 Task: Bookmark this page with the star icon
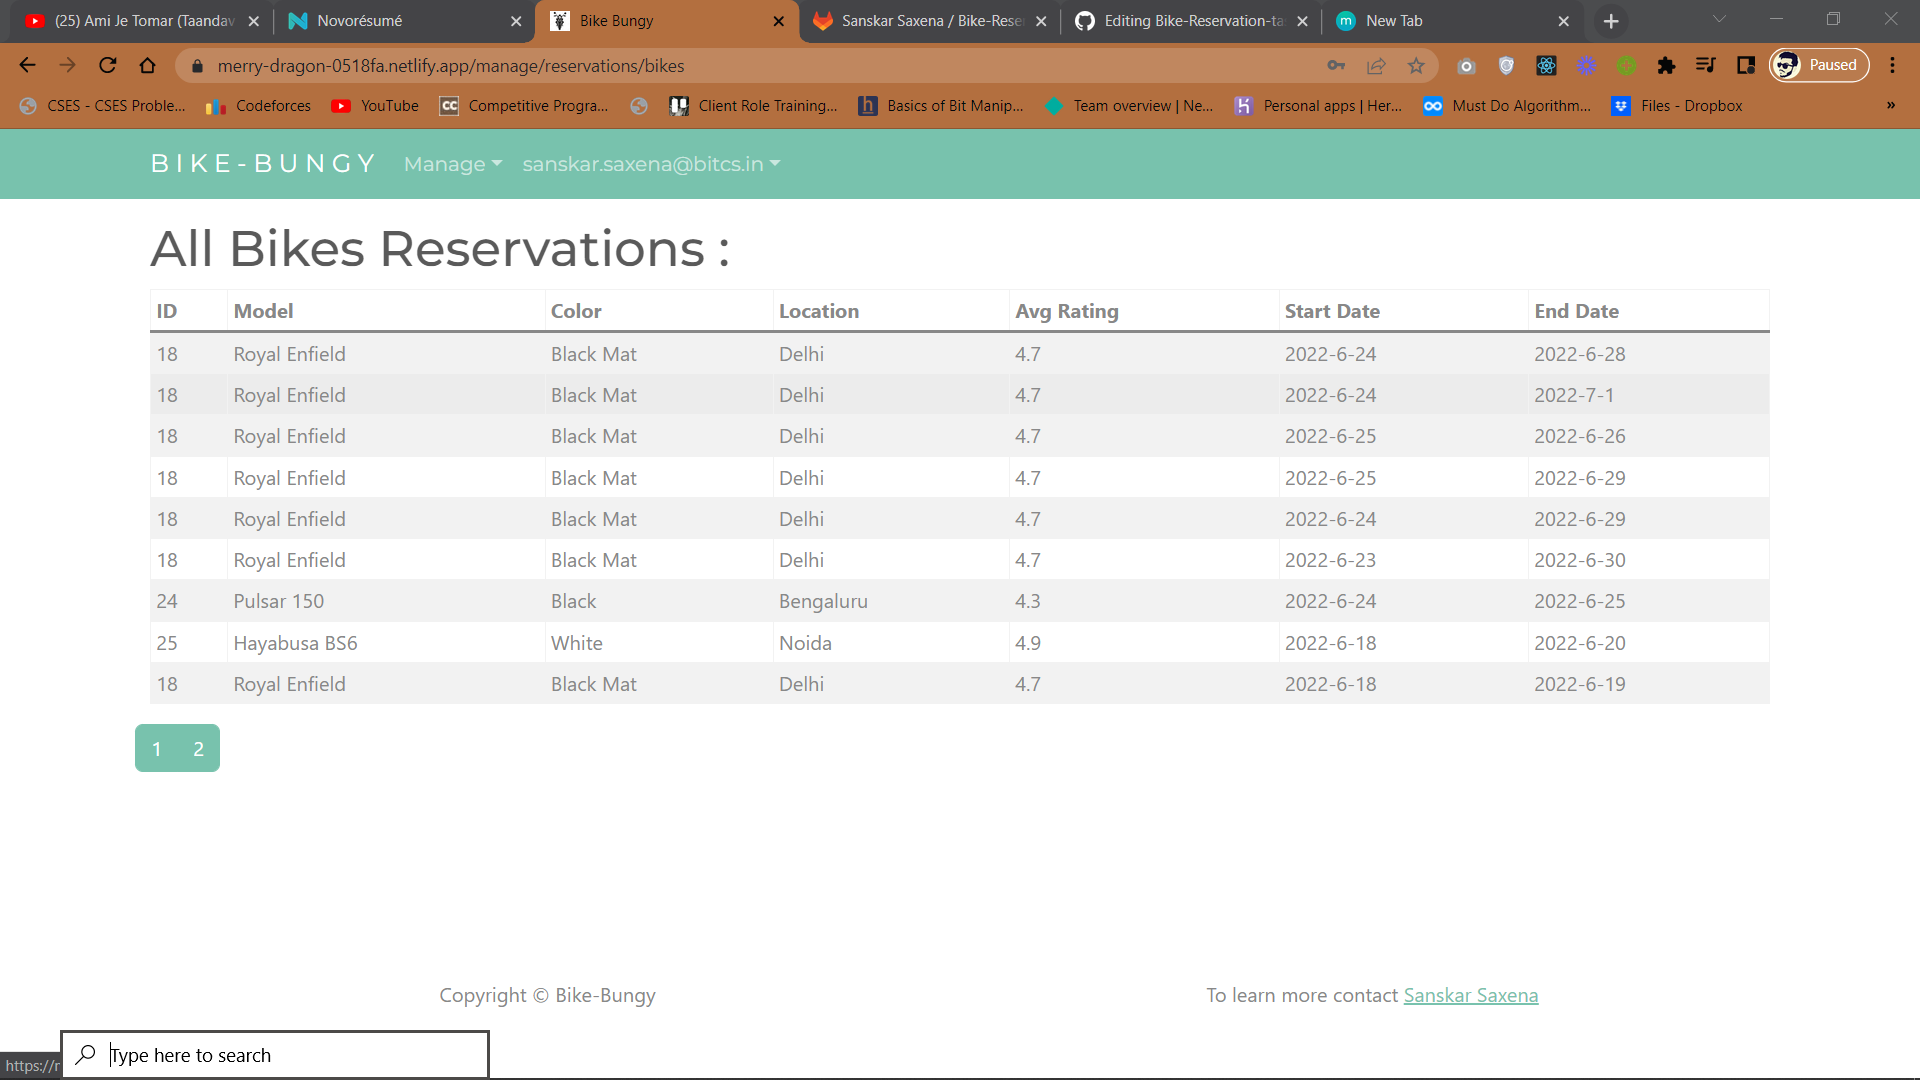click(x=1416, y=65)
